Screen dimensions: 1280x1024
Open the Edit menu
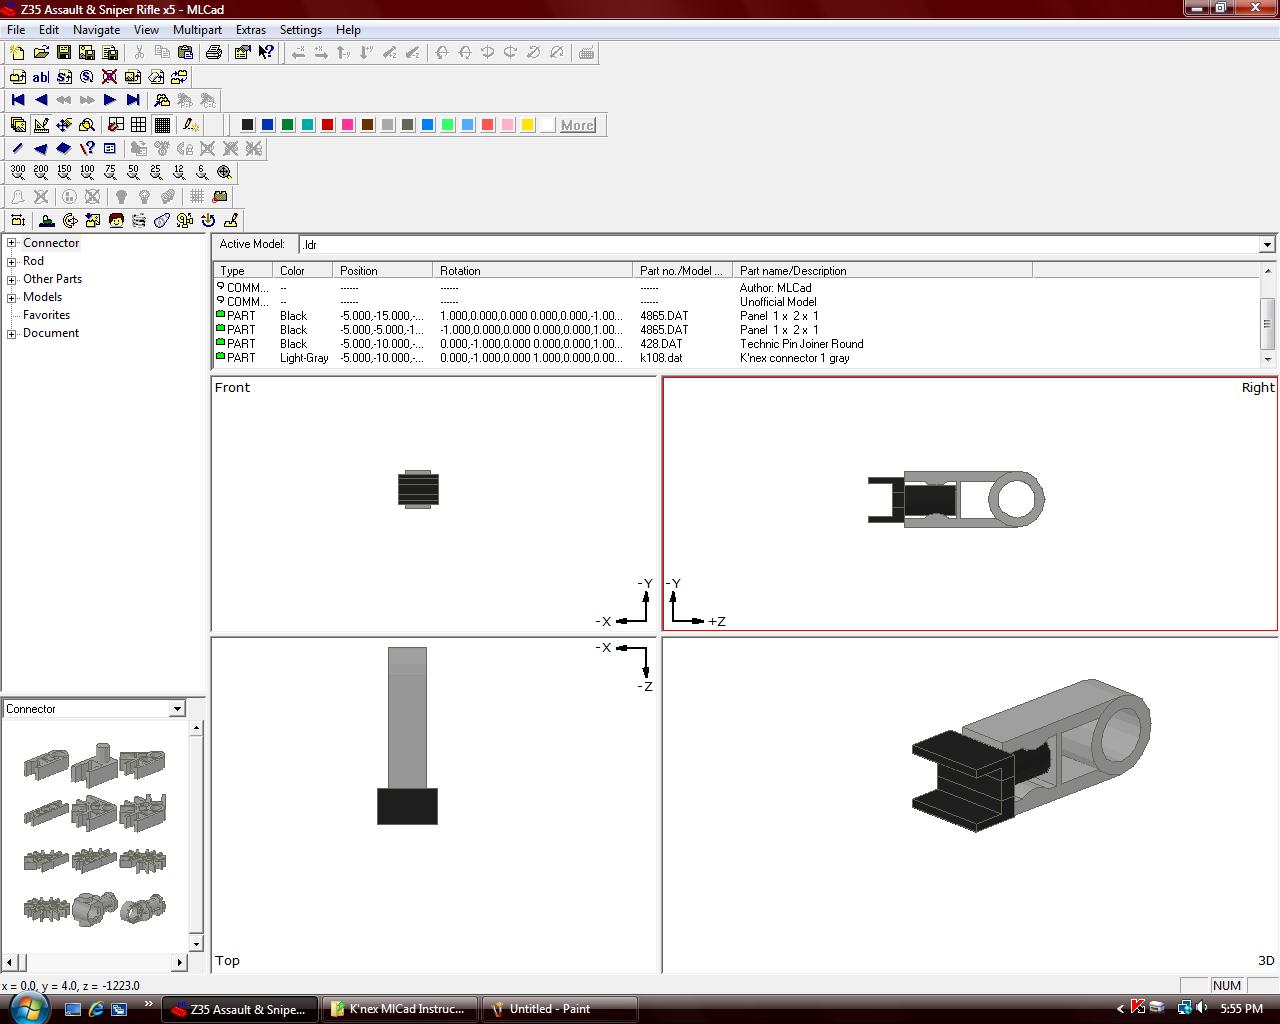[49, 30]
